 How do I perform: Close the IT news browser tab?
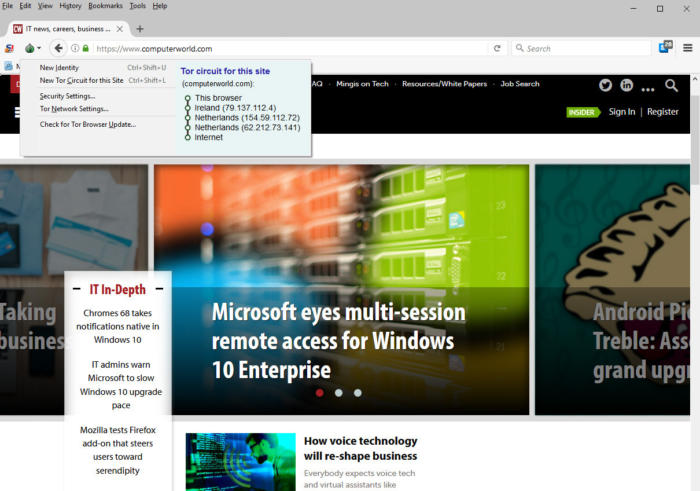point(120,29)
